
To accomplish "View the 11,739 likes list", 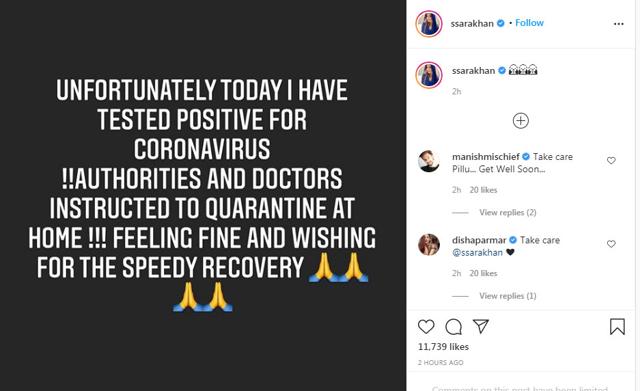I will point(443,347).
